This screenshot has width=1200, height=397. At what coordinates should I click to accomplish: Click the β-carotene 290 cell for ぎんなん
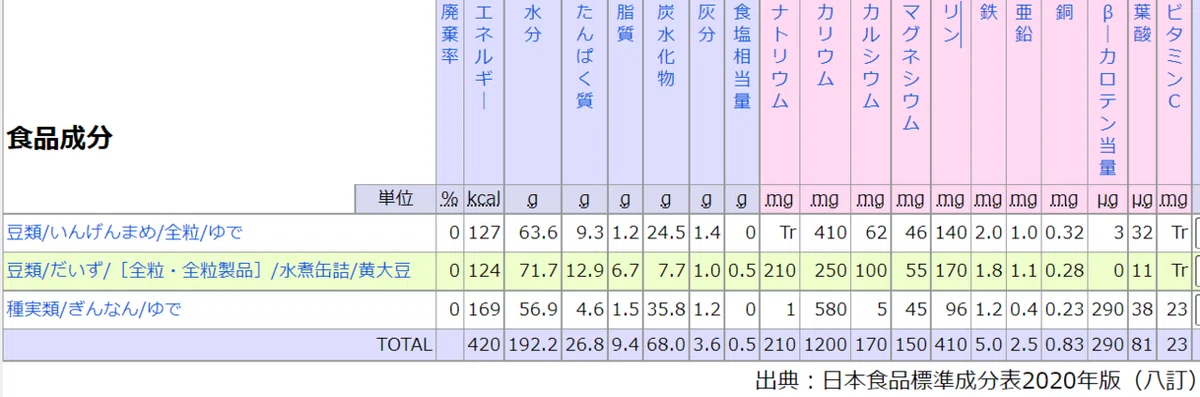[x=1107, y=309]
